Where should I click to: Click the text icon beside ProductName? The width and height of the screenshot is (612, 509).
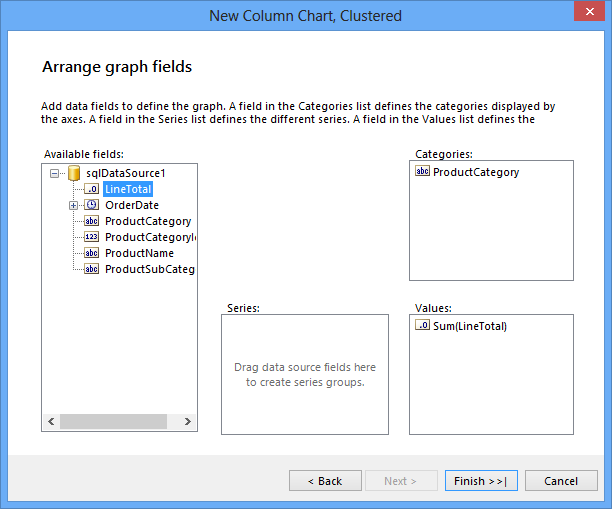91,253
